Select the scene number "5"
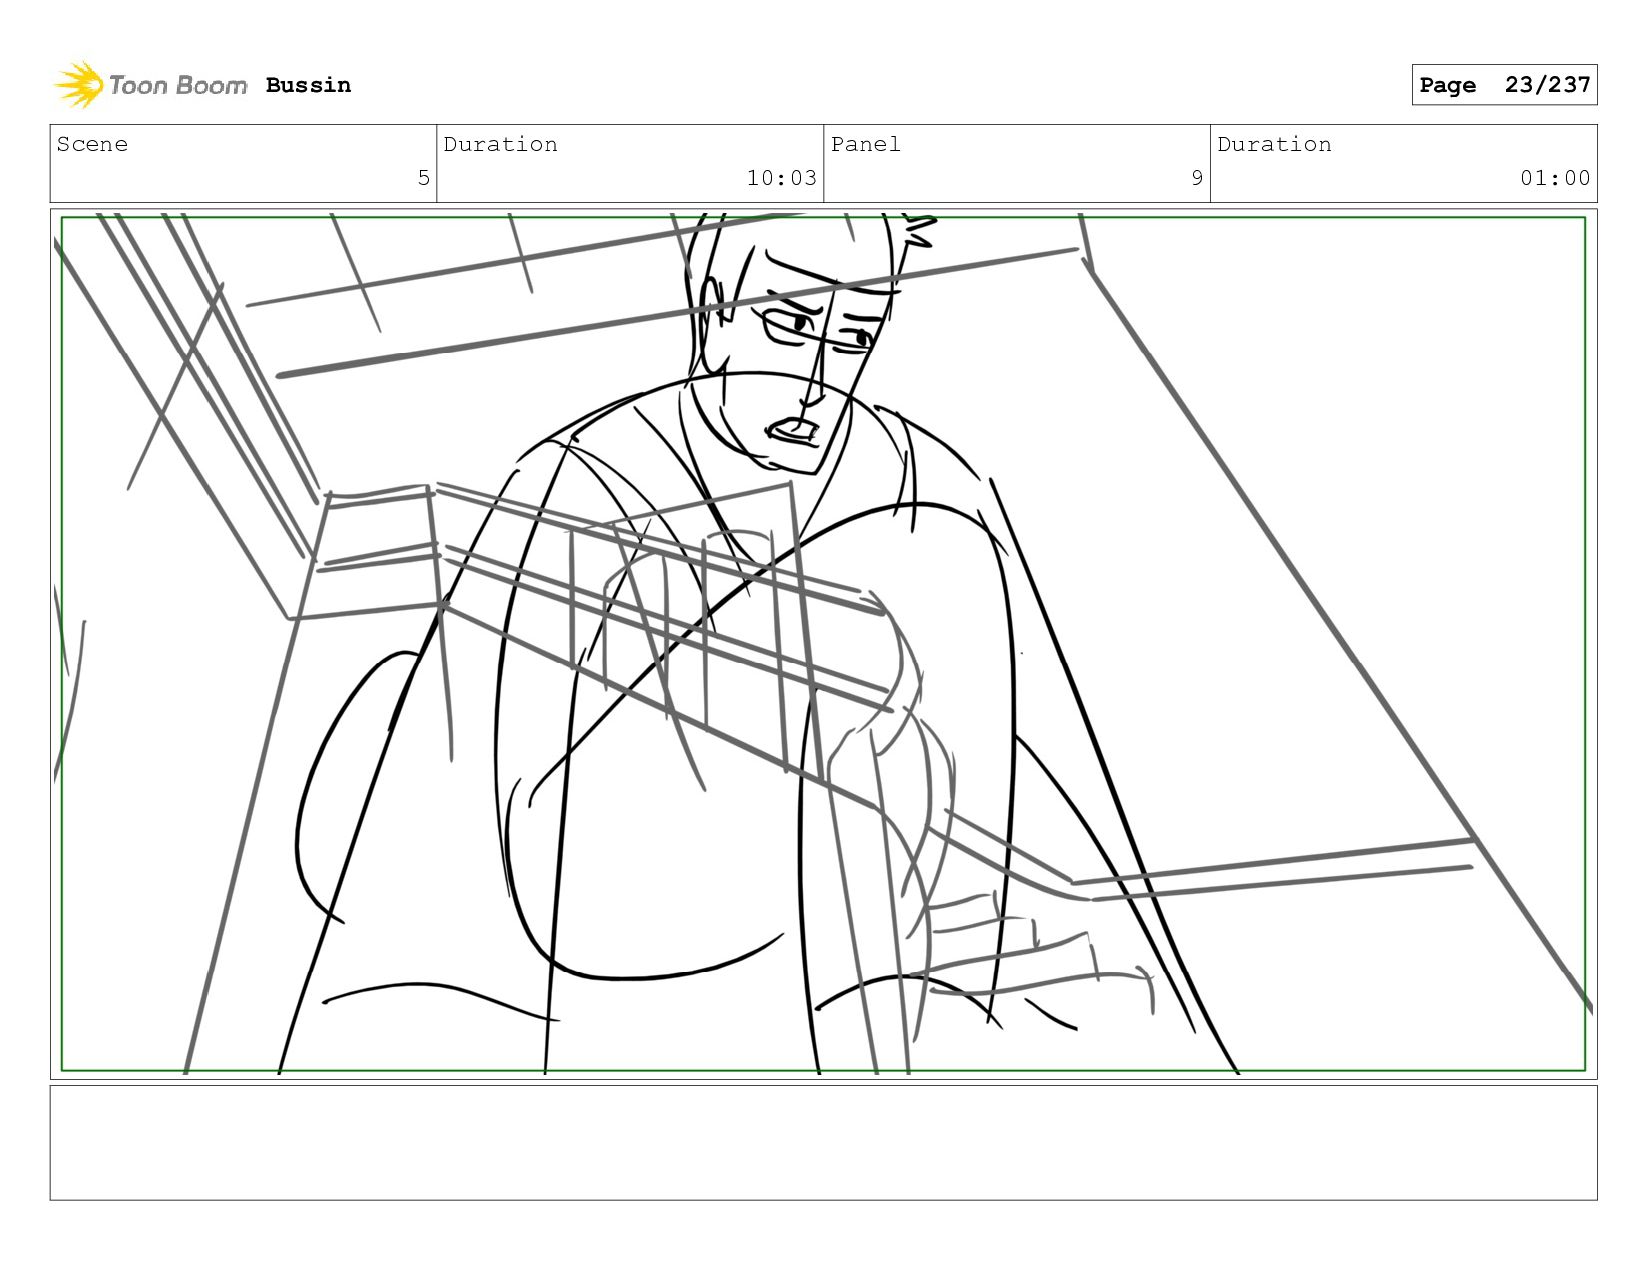Viewport: 1650px width, 1275px height. pos(423,178)
